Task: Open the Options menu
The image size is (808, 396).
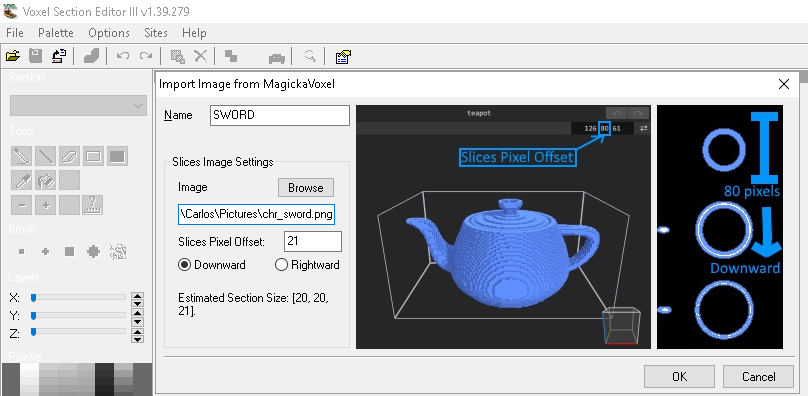Action: [109, 32]
